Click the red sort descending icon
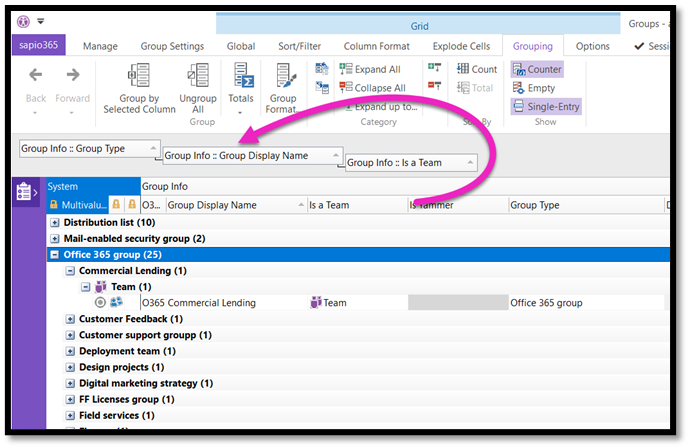Image resolution: width=689 pixels, height=448 pixels. pyautogui.click(x=434, y=85)
